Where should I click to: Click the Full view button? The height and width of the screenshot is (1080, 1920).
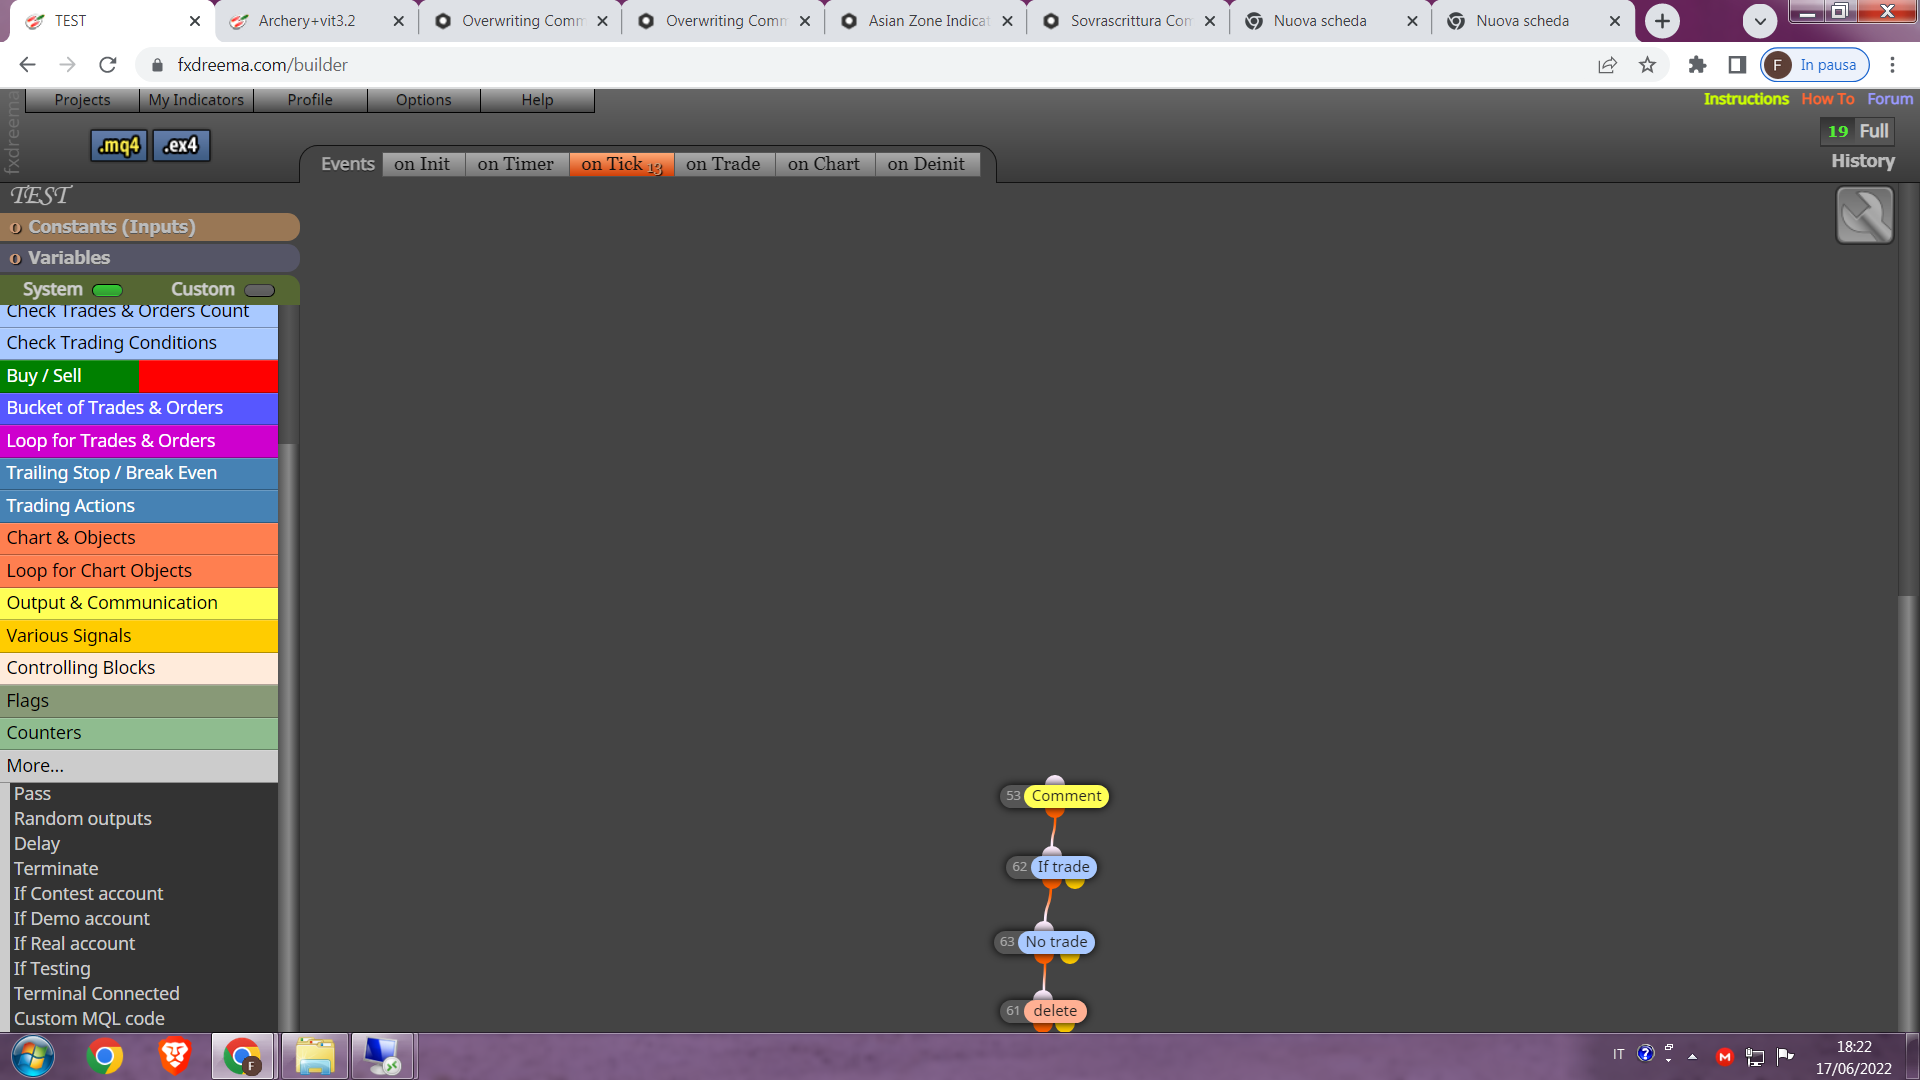pyautogui.click(x=1873, y=131)
